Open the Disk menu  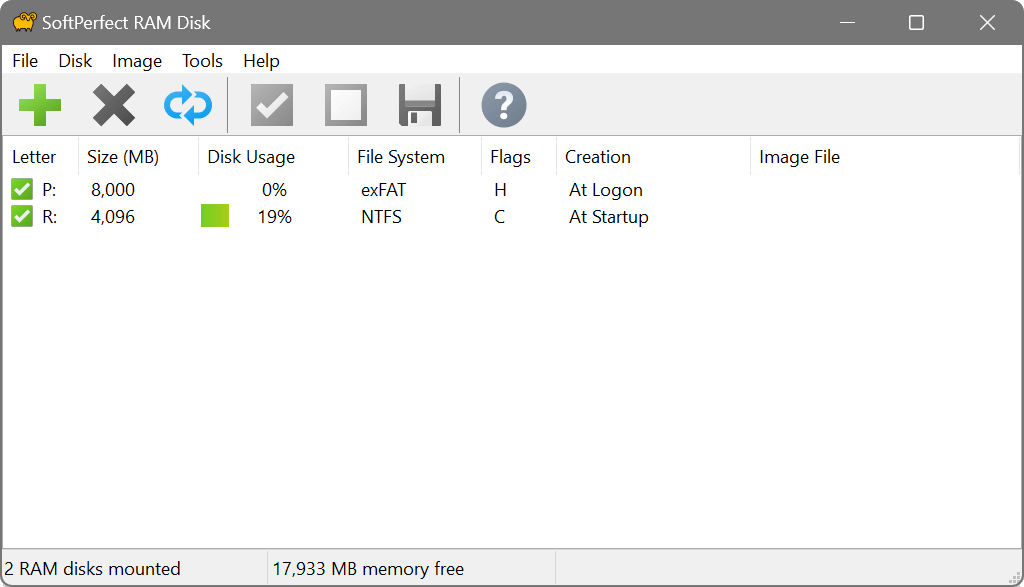pos(75,61)
